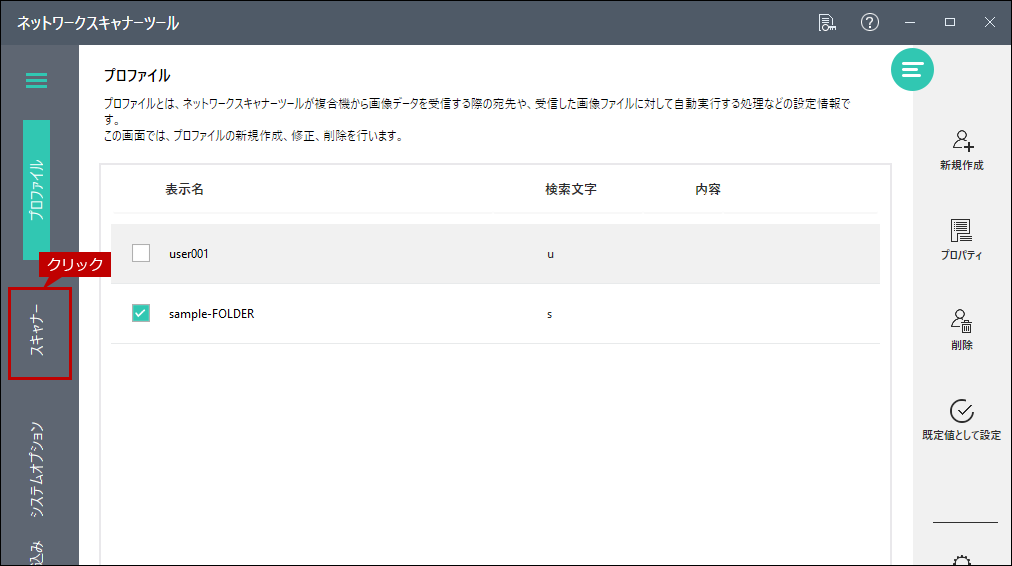
Task: Select the sample-FOLDER profile name
Action: pyautogui.click(x=212, y=314)
